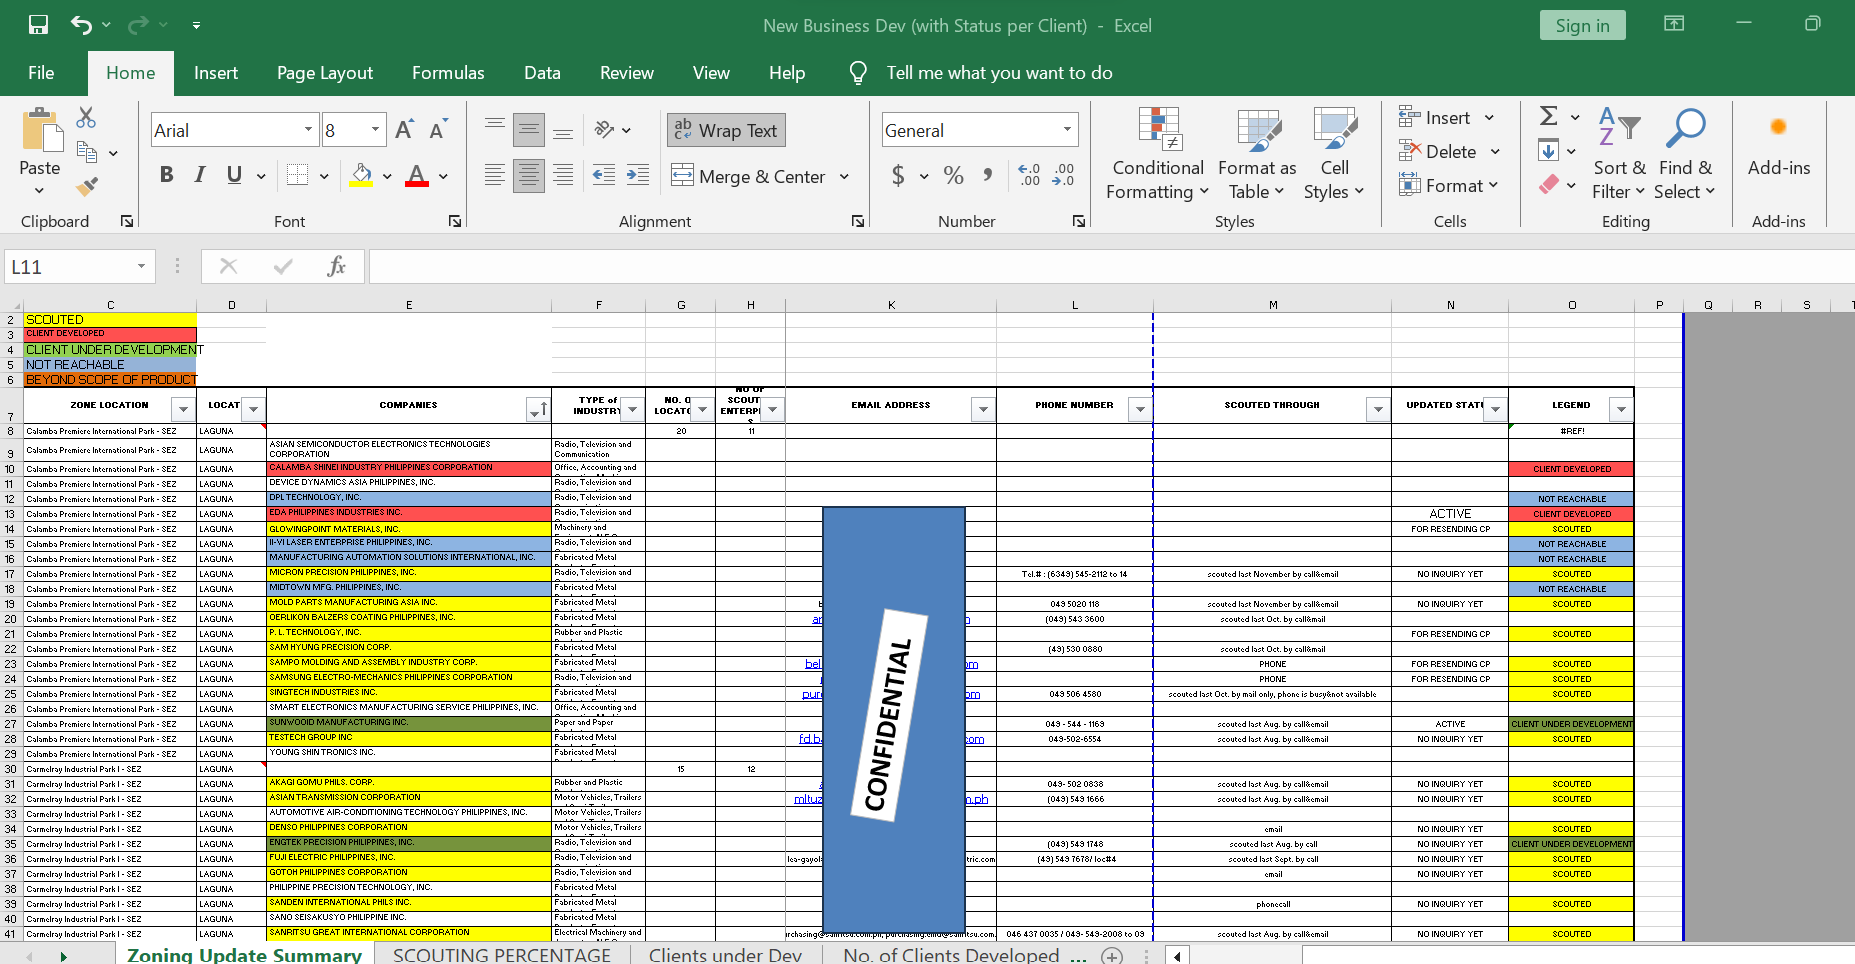Open Find & Select menu

tap(1685, 154)
